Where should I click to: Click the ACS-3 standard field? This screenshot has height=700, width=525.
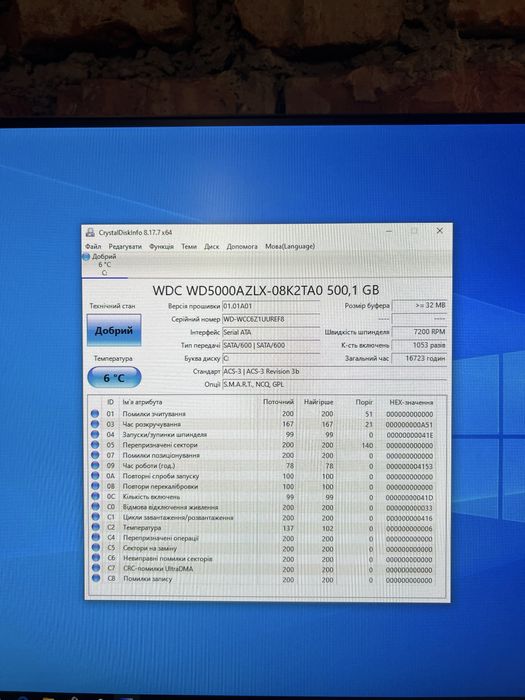tap(334, 371)
